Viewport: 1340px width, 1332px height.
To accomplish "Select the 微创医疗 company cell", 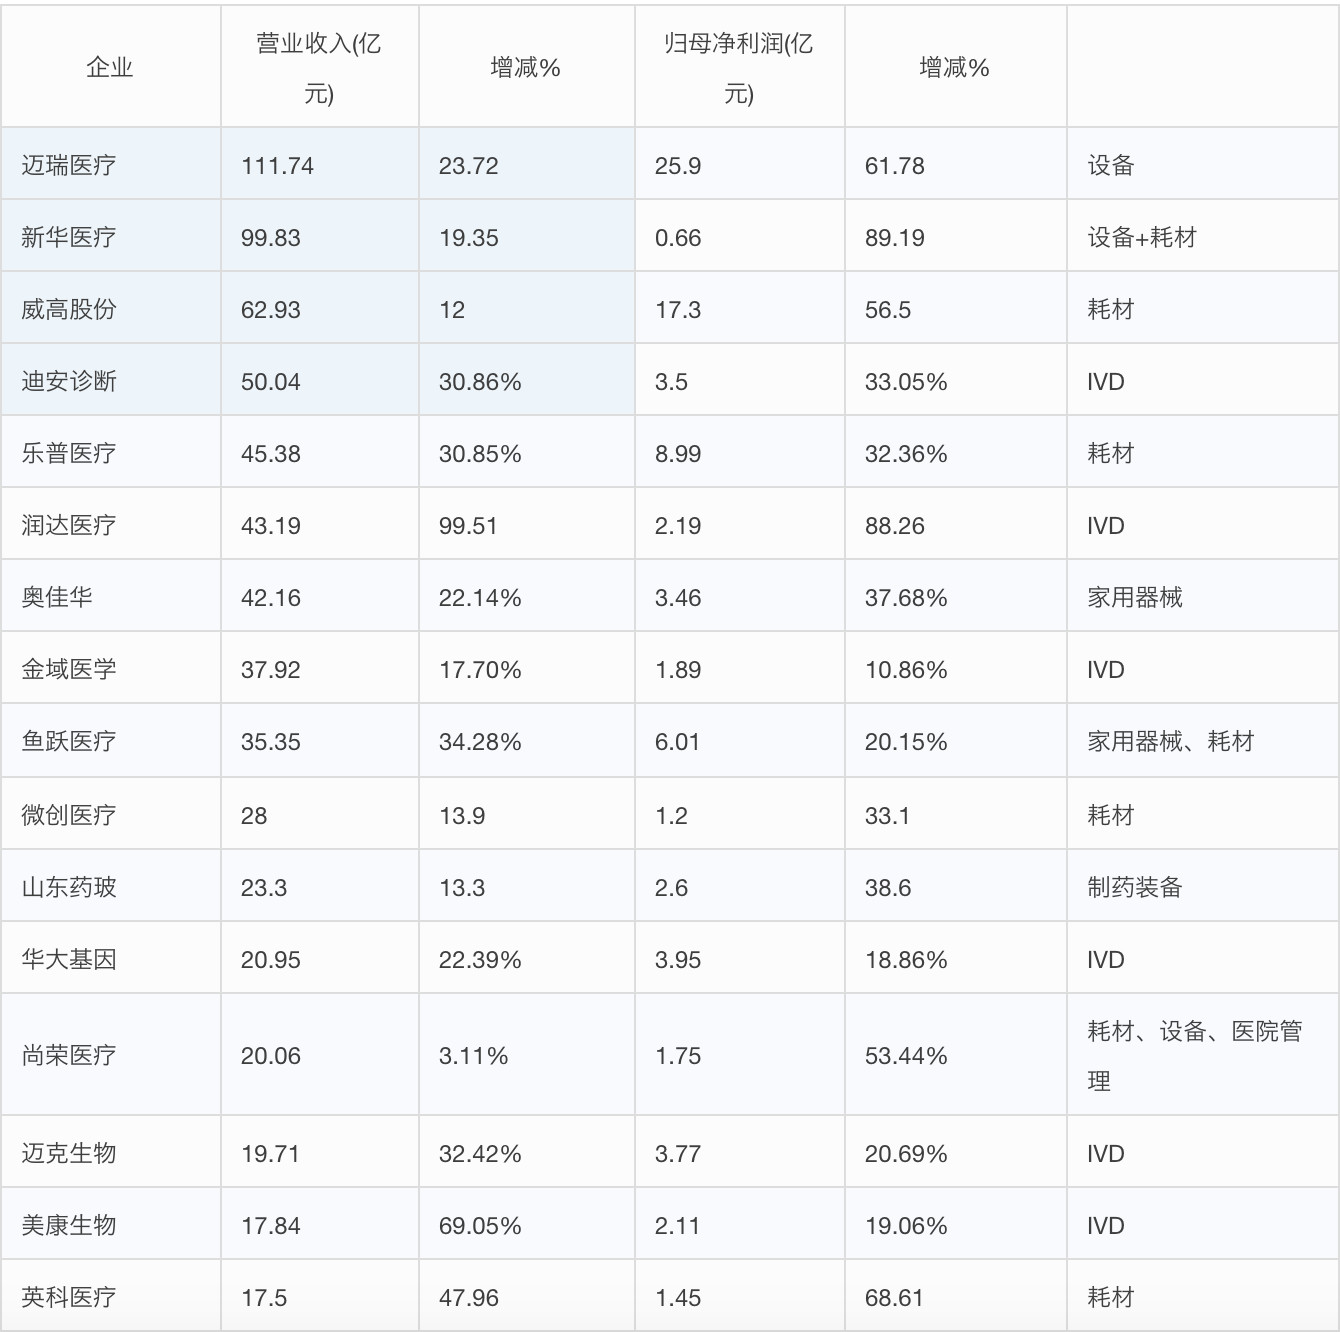I will pyautogui.click(x=110, y=814).
